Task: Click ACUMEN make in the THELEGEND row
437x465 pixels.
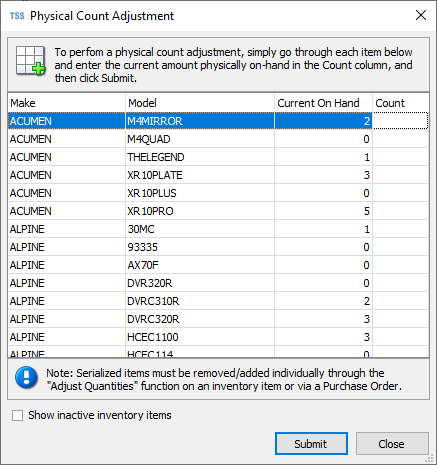Action: tap(67, 157)
